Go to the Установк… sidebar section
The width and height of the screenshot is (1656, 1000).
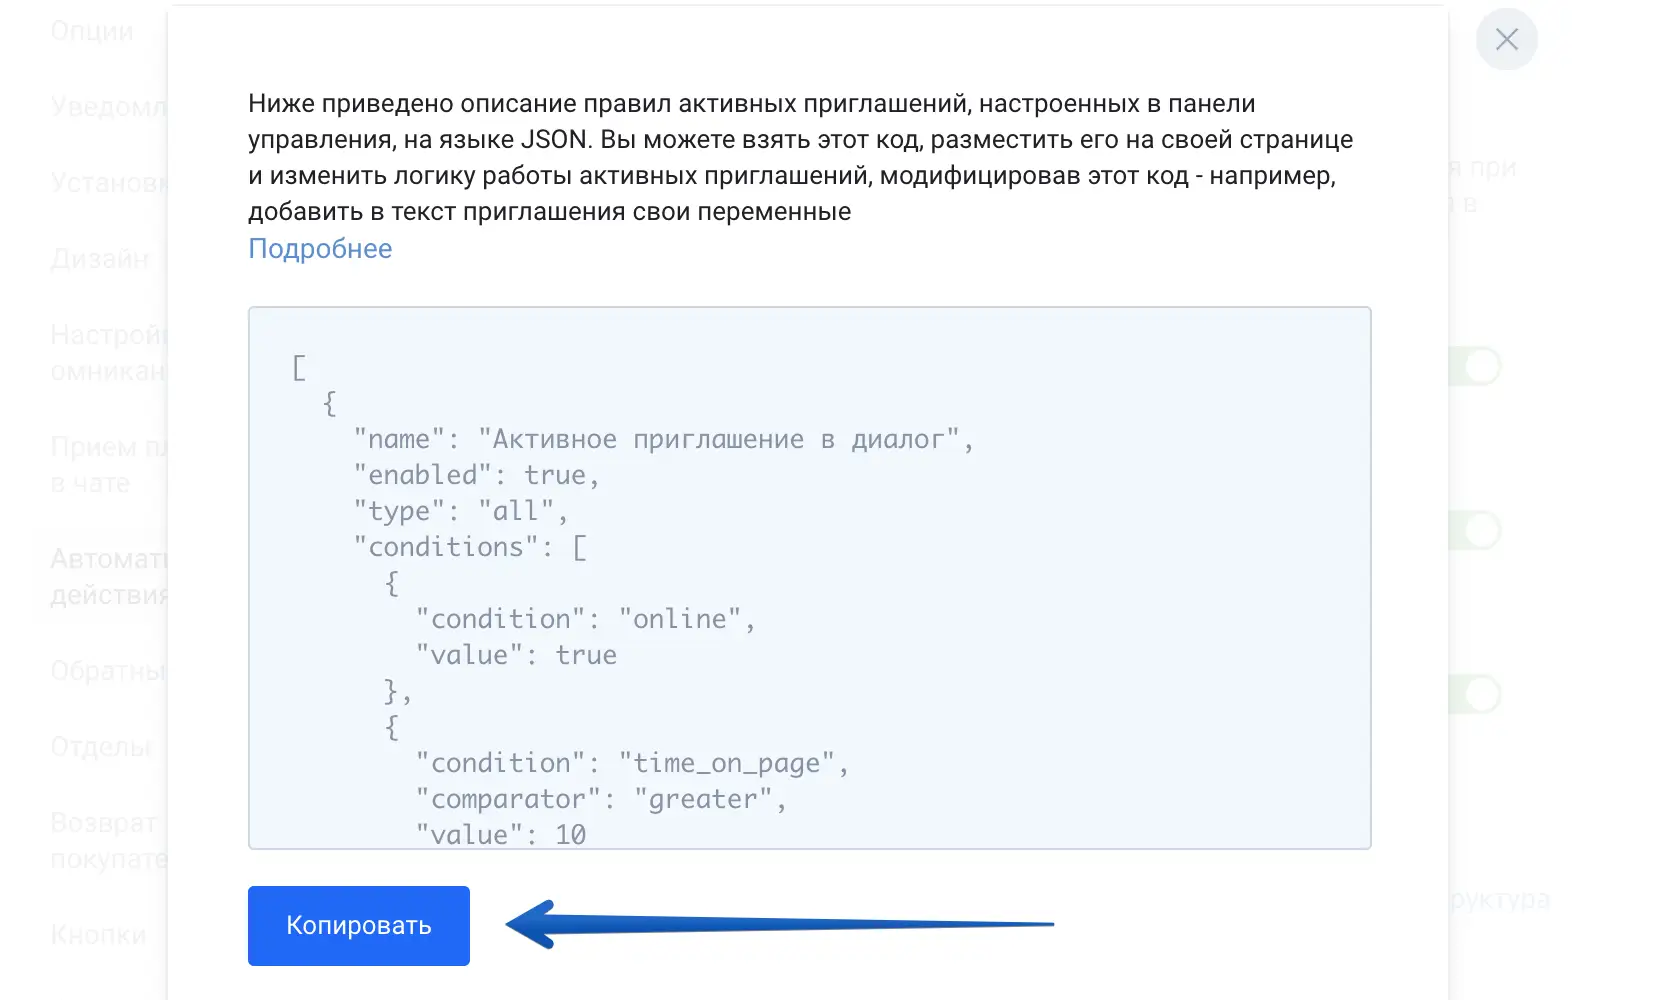click(x=108, y=183)
